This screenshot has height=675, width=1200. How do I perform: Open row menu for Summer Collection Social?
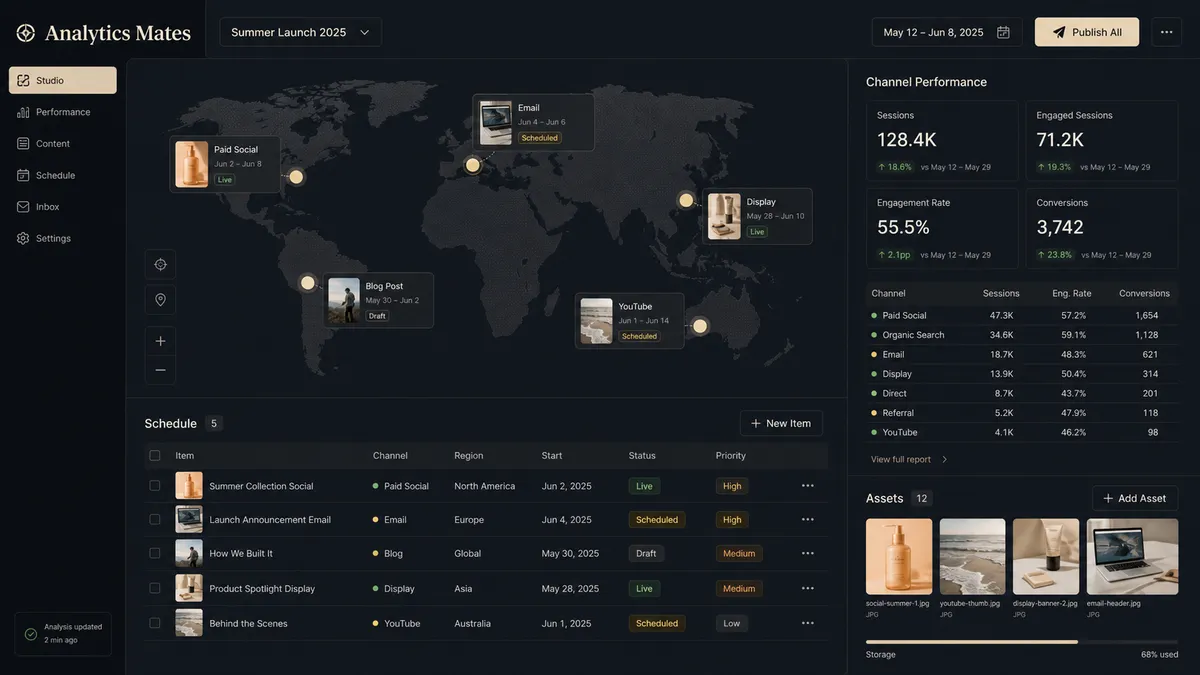pos(807,486)
